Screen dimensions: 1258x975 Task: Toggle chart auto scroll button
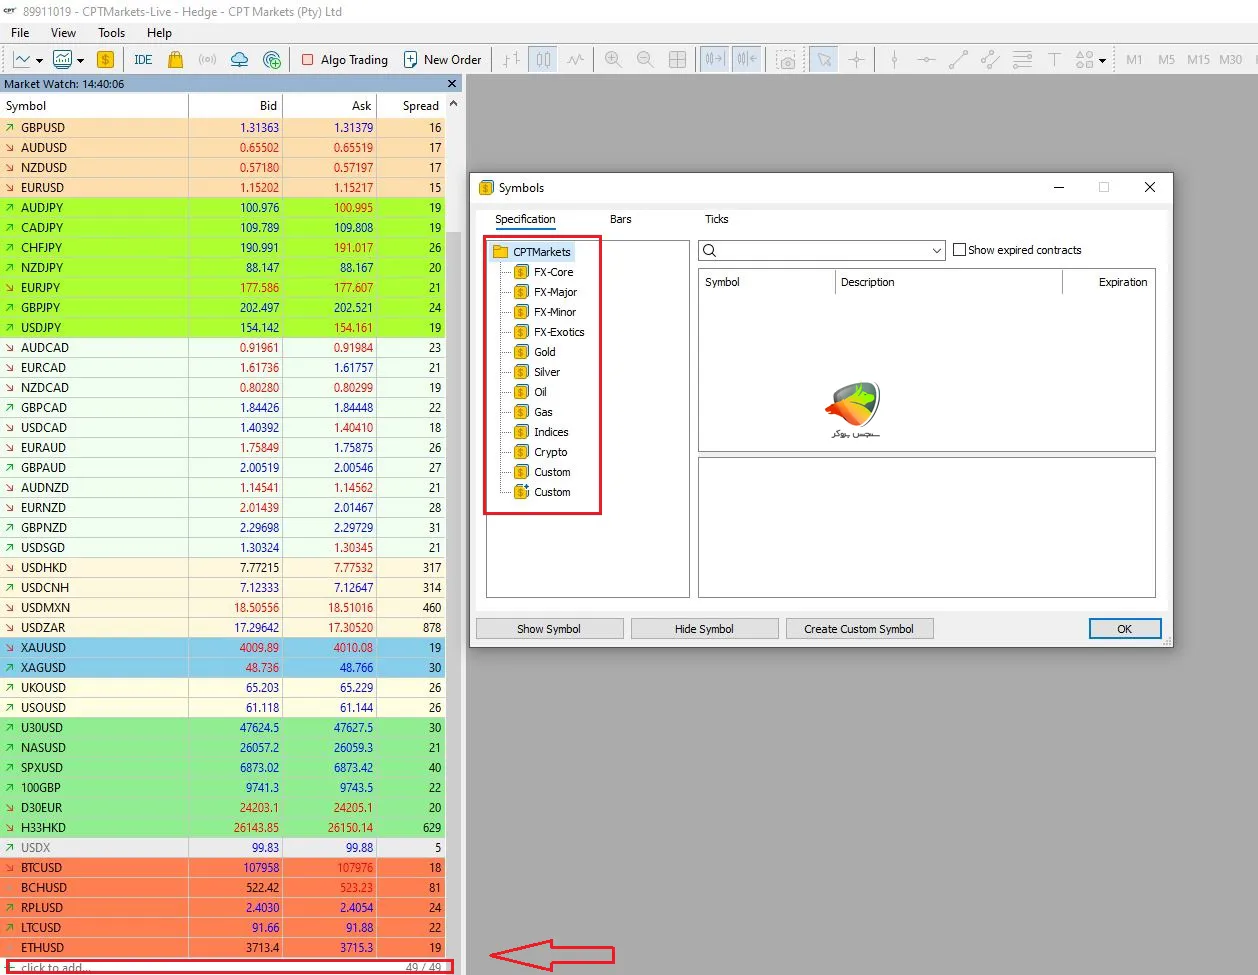714,60
